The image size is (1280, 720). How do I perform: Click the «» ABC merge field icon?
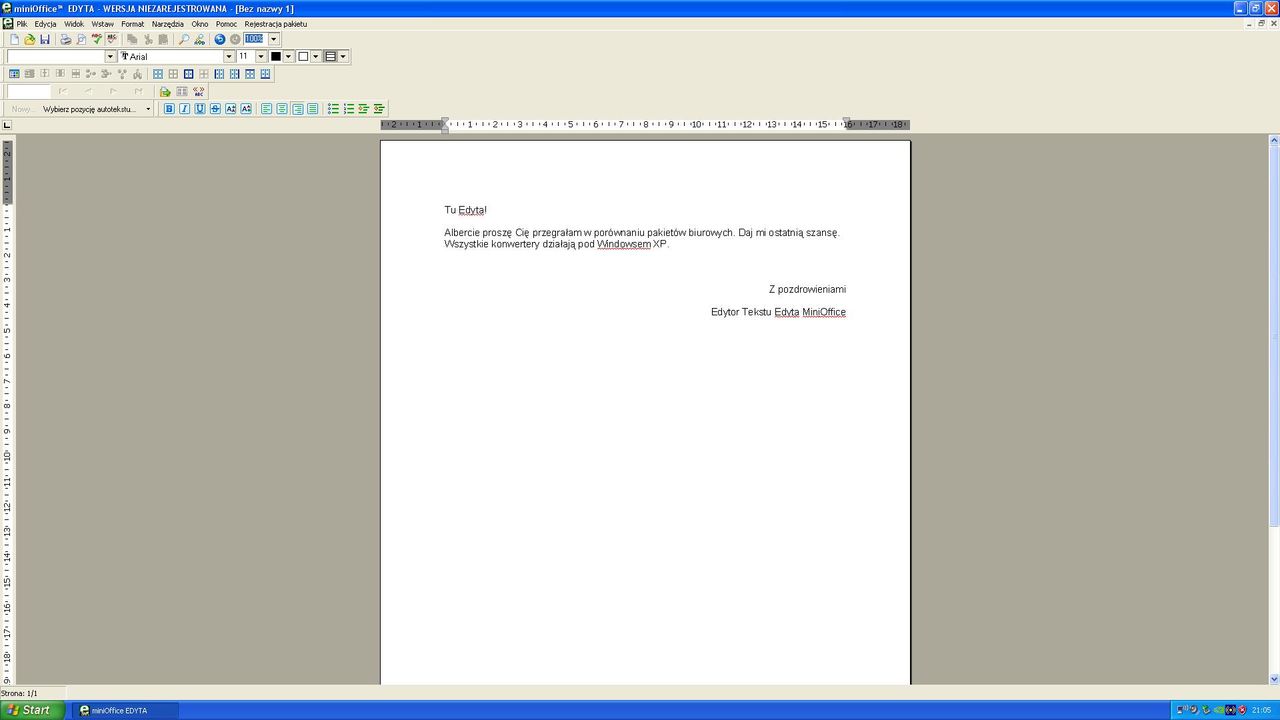(199, 92)
